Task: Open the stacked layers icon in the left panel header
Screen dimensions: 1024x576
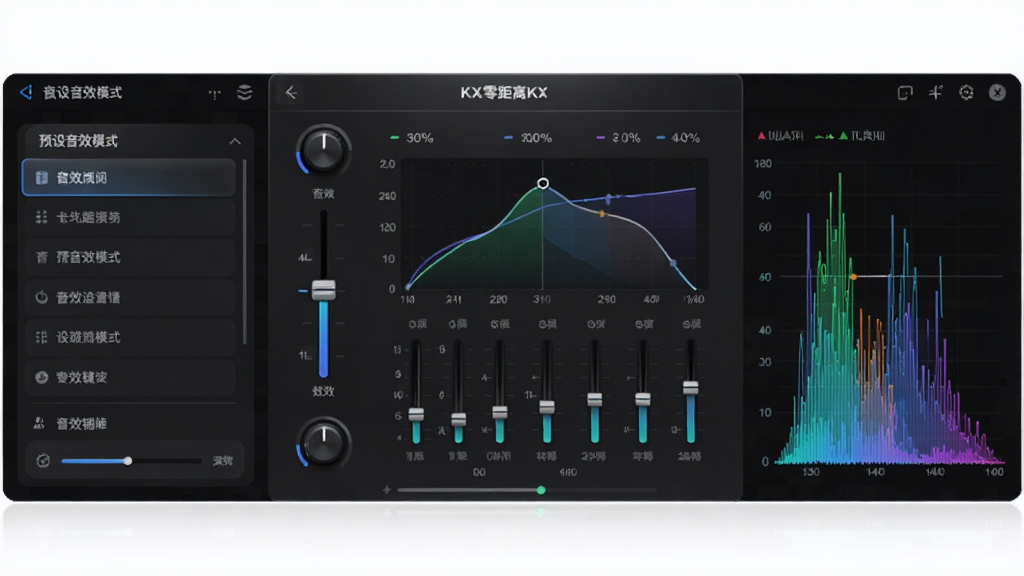Action: (245, 92)
